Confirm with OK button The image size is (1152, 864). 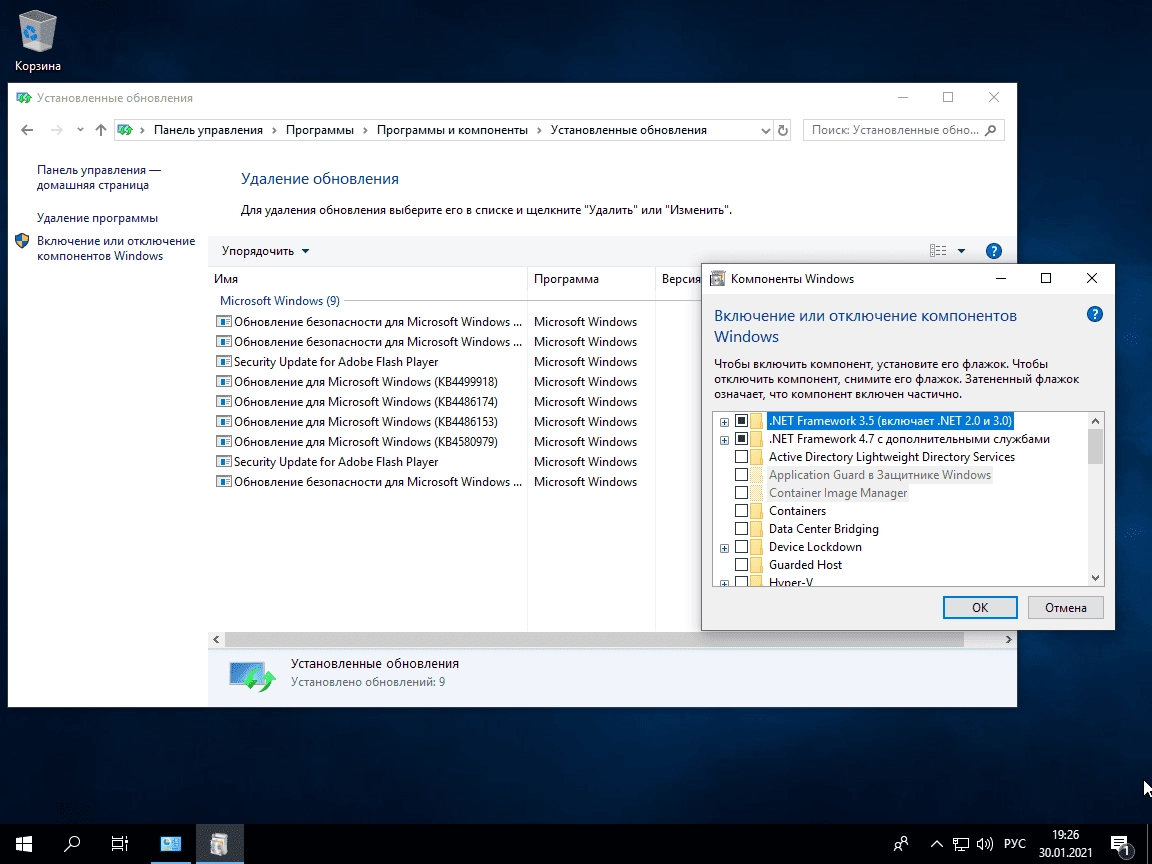point(980,608)
